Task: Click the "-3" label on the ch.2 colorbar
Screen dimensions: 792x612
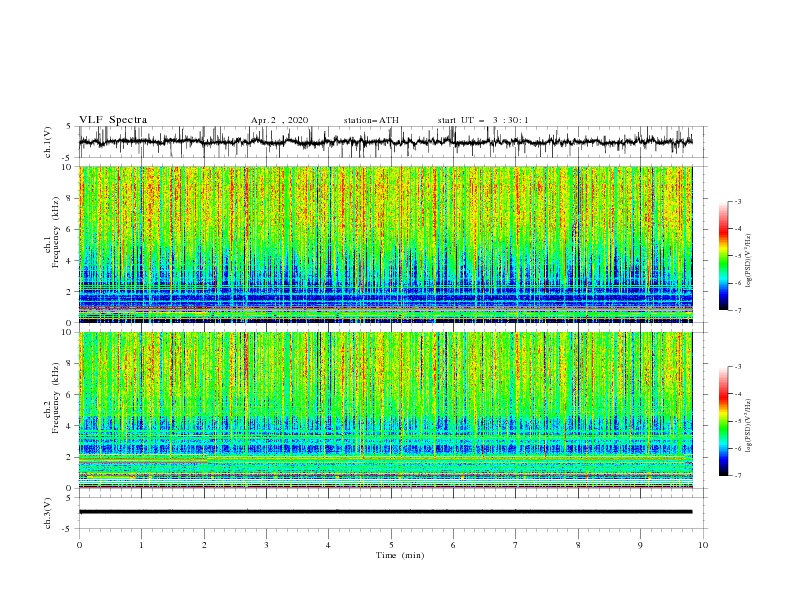Action: 738,367
